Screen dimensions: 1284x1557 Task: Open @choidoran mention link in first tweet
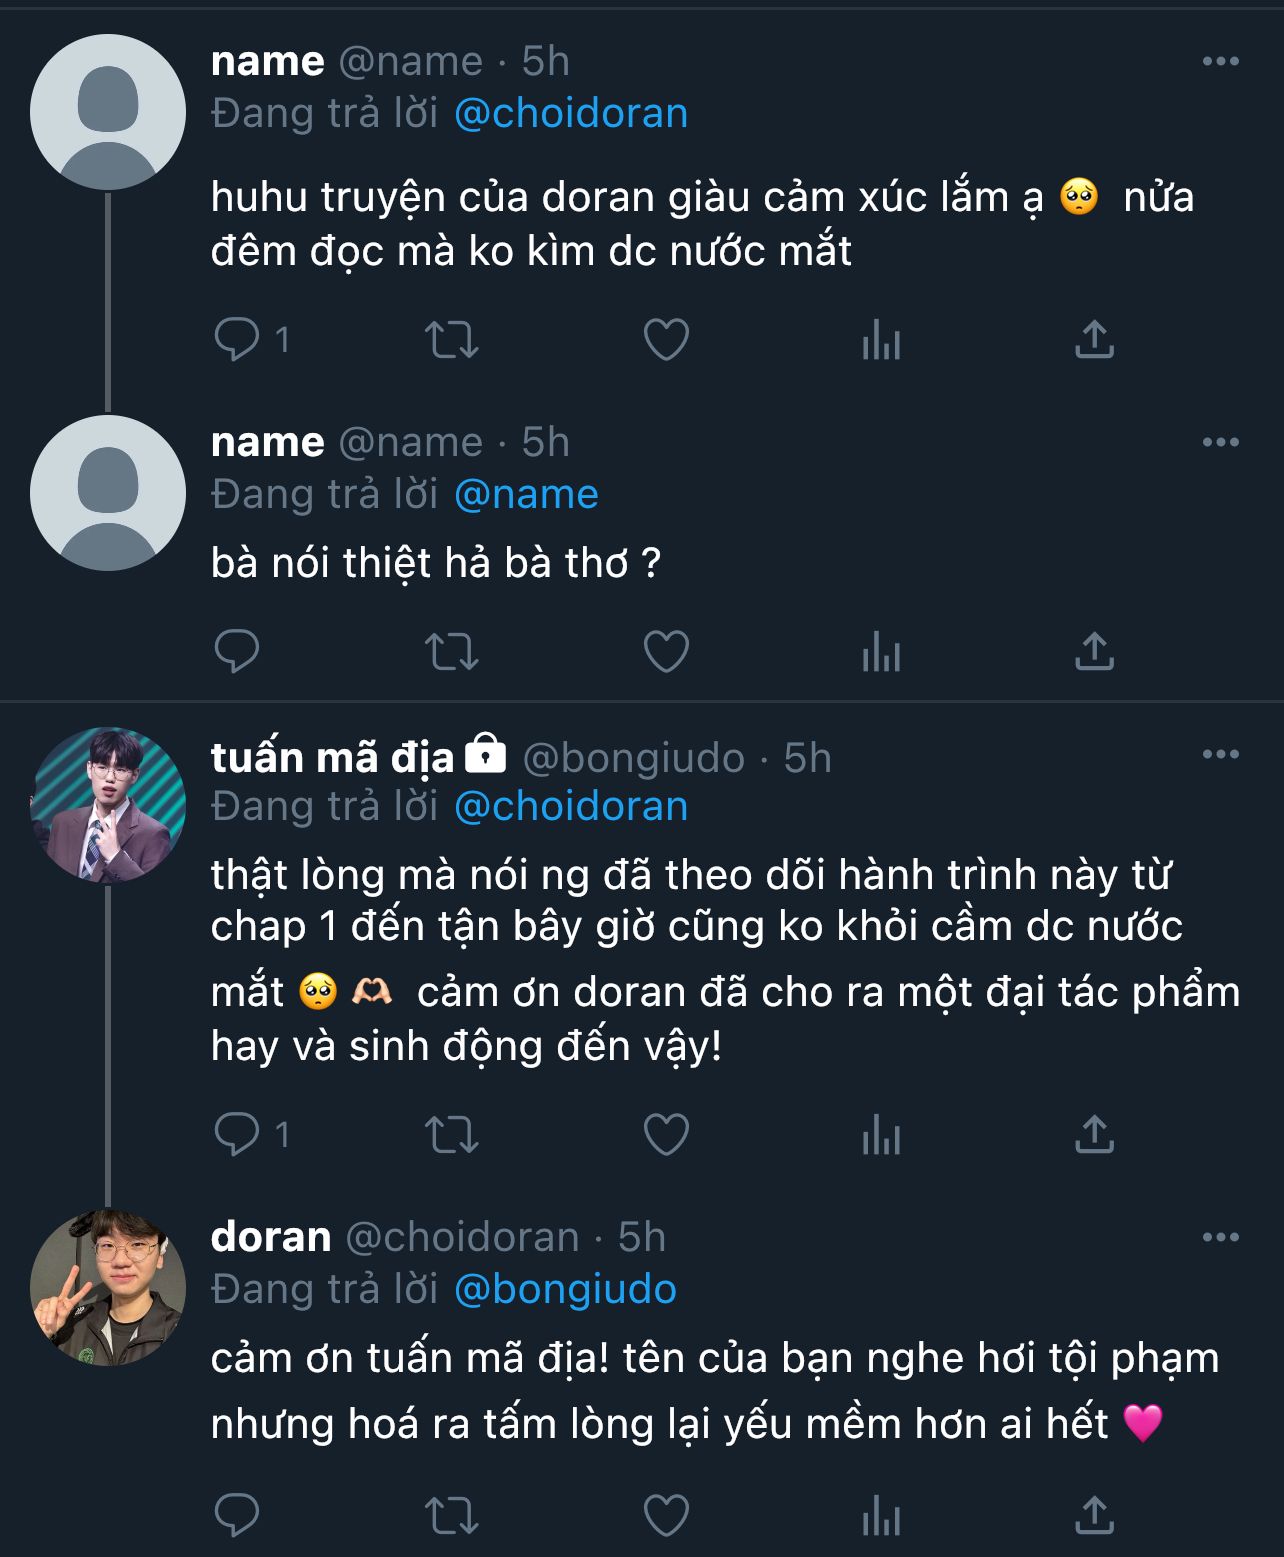click(x=571, y=114)
